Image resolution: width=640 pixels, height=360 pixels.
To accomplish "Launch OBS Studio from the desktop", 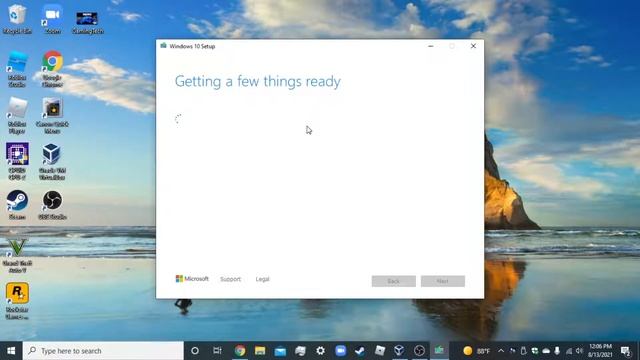I will (x=52, y=205).
